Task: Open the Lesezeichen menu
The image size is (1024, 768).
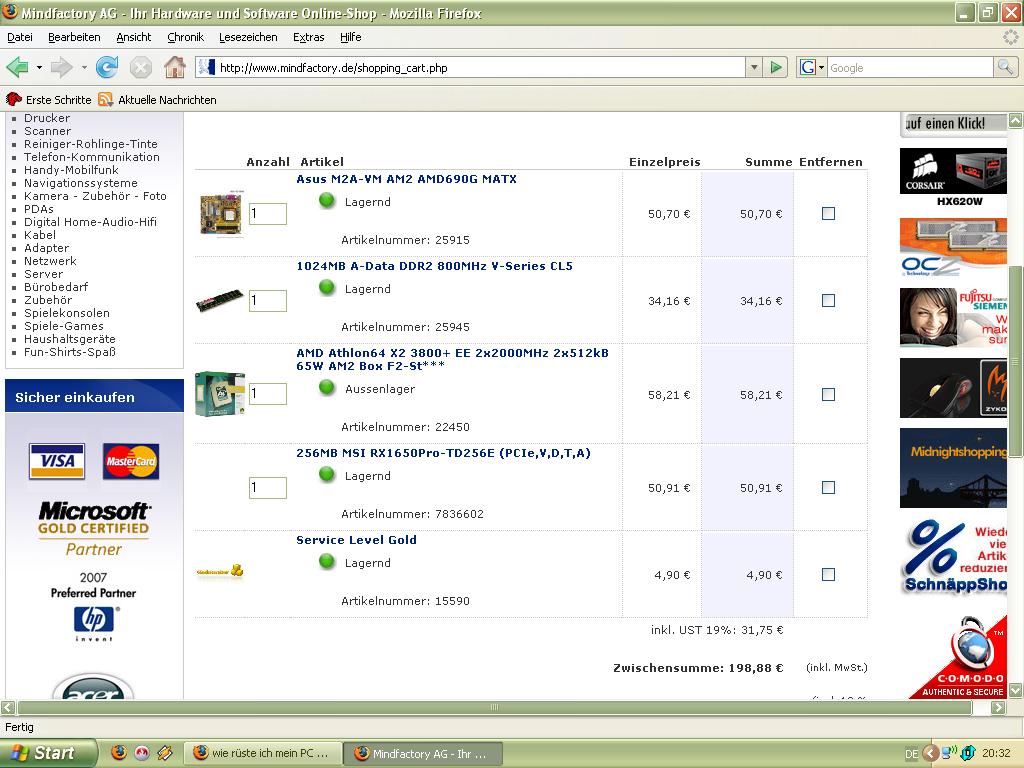Action: [x=248, y=37]
